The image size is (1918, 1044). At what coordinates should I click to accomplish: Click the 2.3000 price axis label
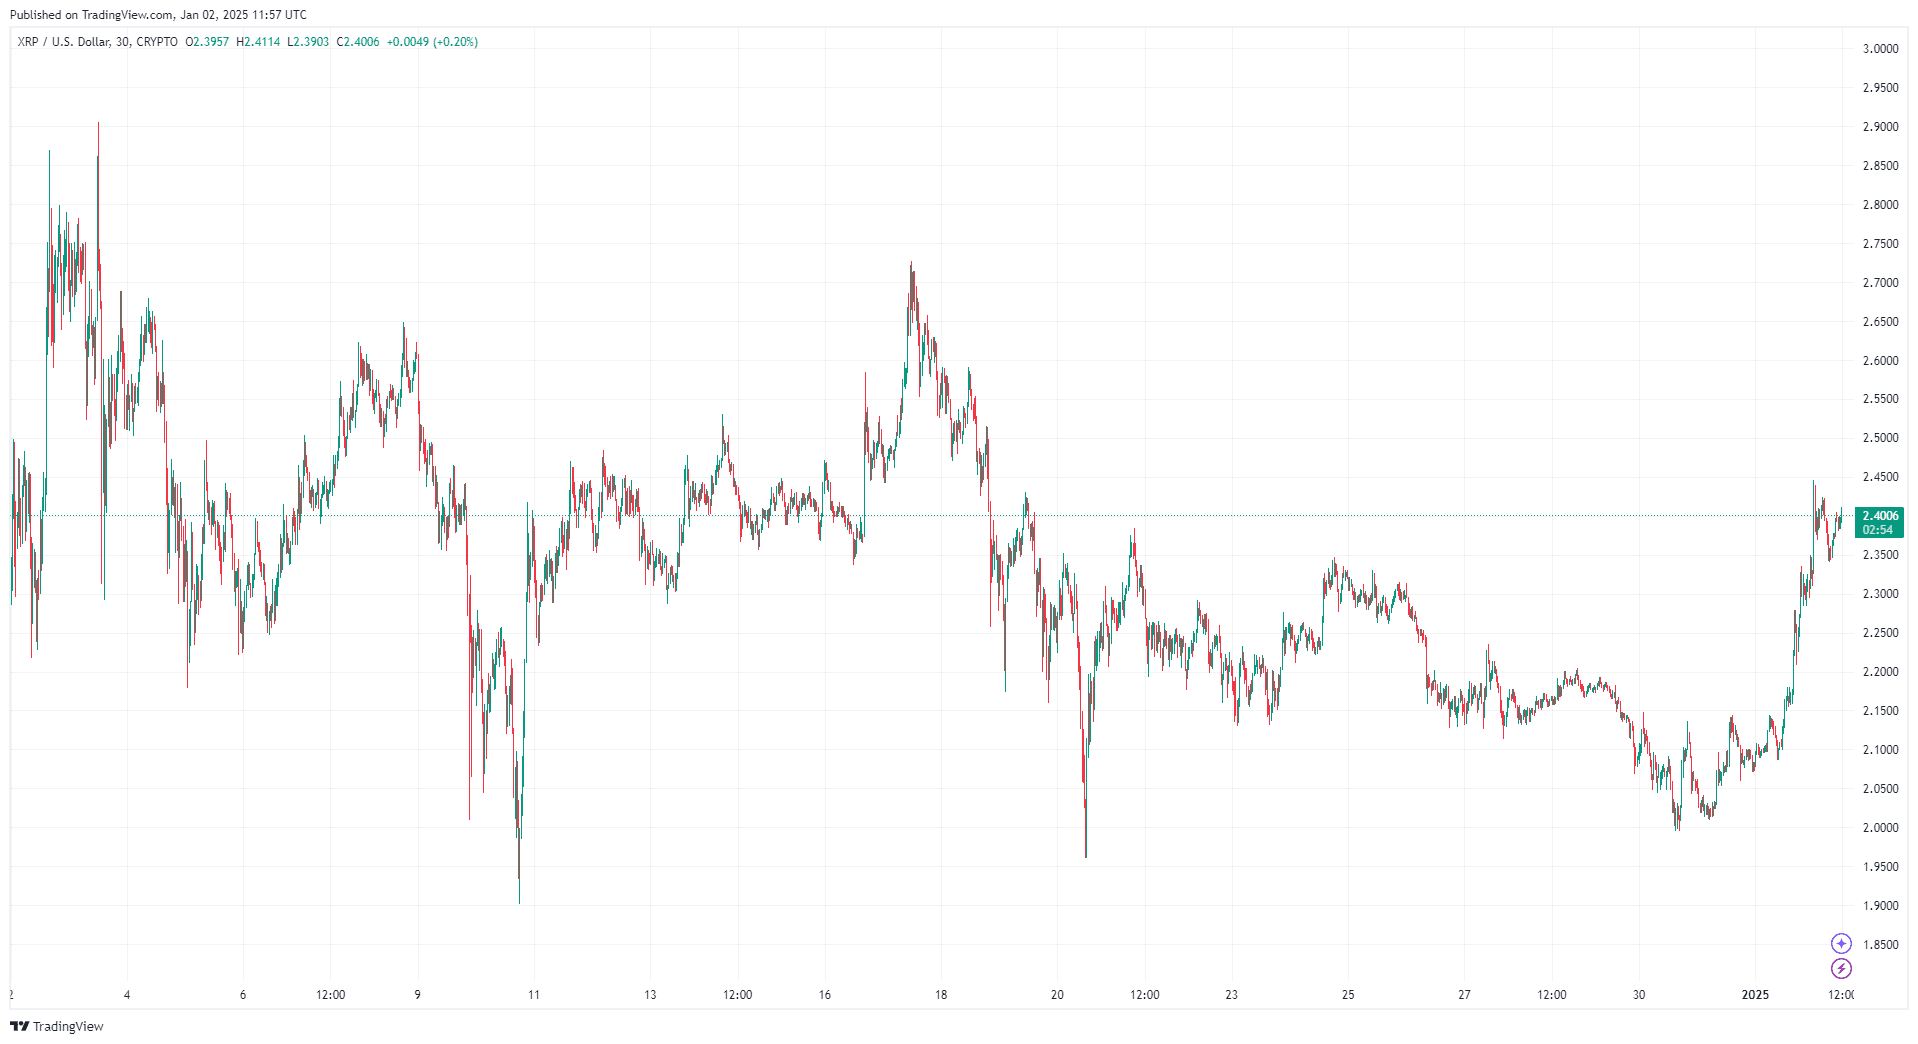(1880, 594)
